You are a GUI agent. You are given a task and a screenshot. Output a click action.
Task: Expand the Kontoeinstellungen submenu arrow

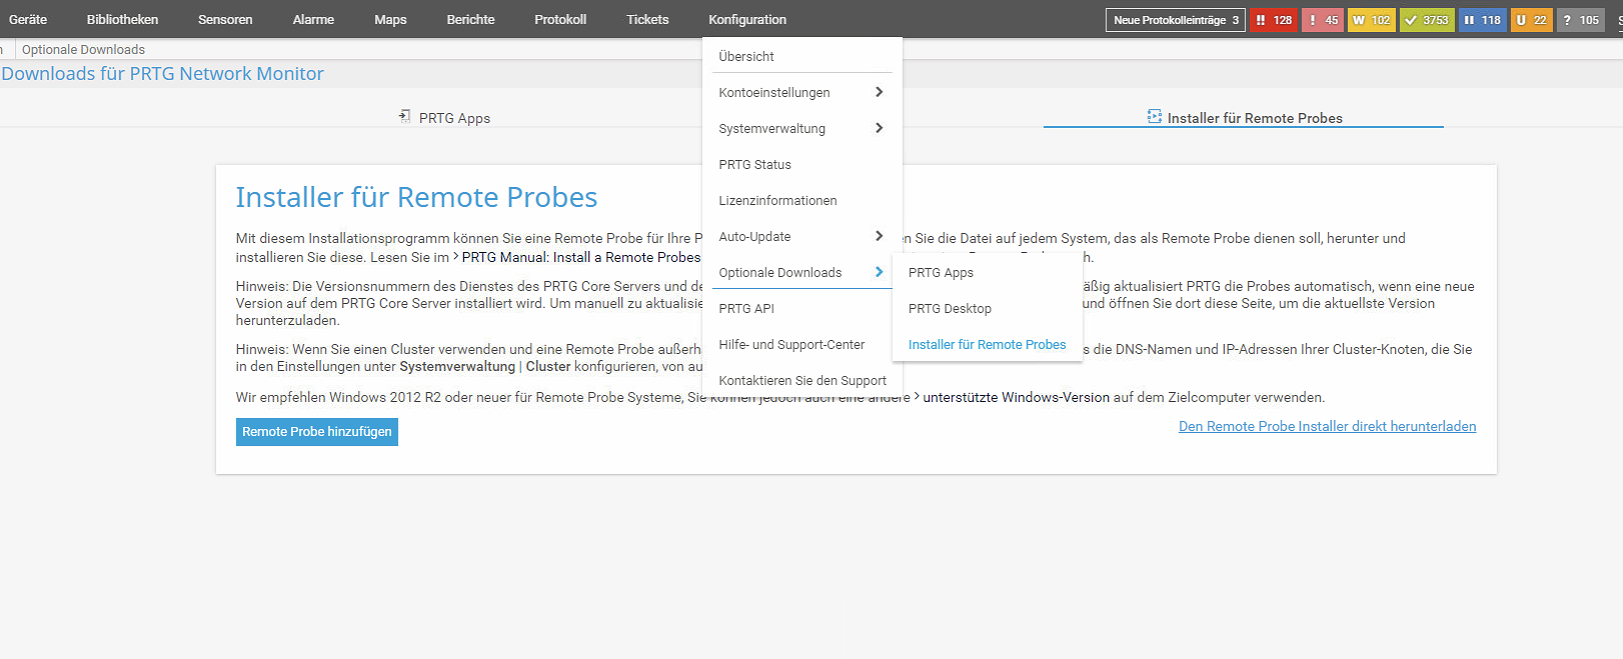click(x=879, y=92)
